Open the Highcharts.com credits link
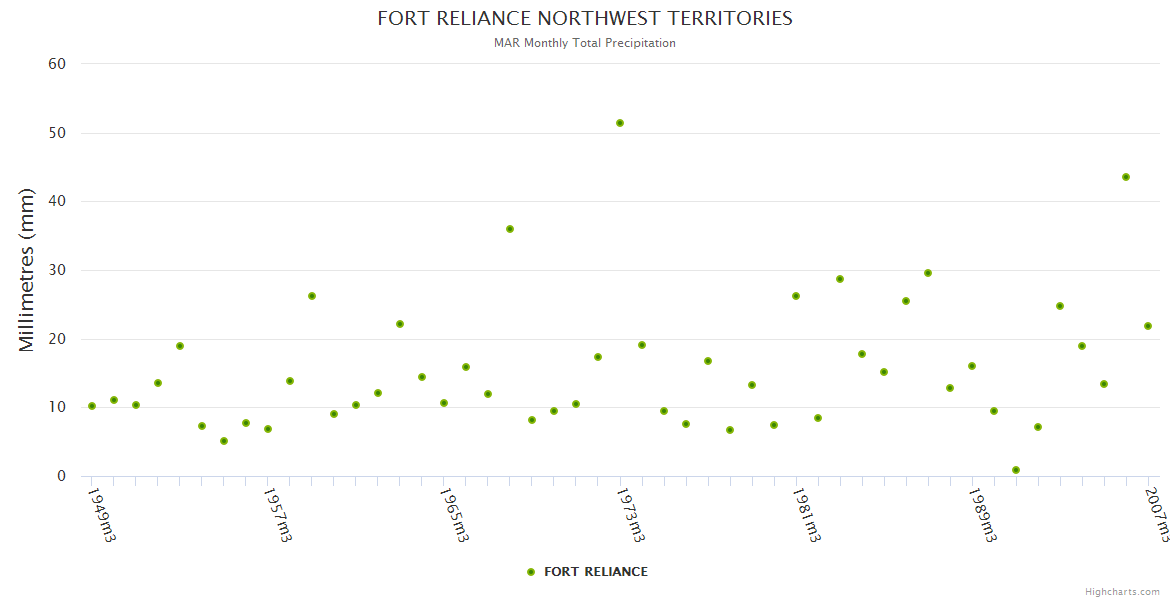Screen dimensions: 1170x600 click(1122, 592)
